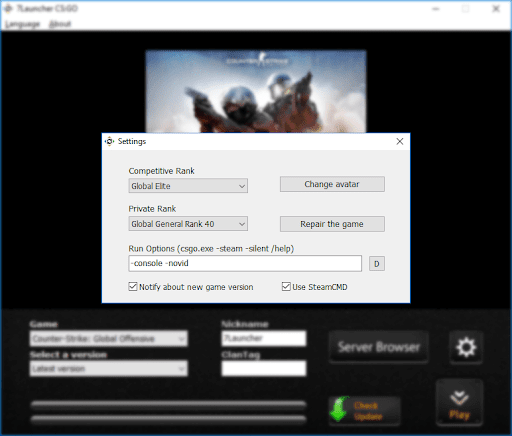Toggle the Use SteamCMD checkbox
Screen dimensions: 512x436
(286, 287)
